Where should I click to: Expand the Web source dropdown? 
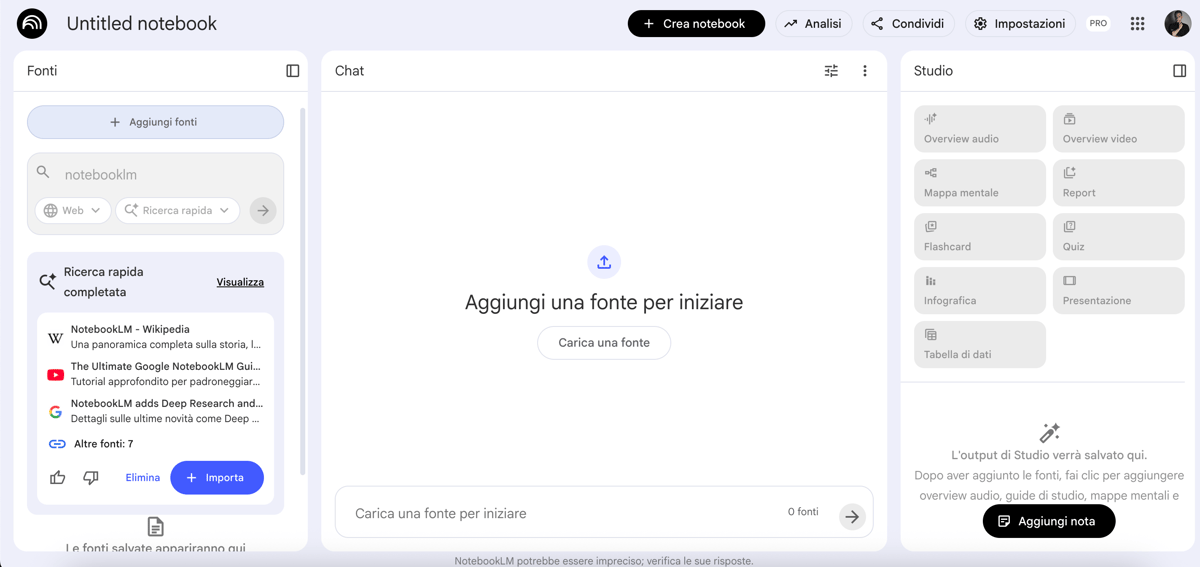73,211
